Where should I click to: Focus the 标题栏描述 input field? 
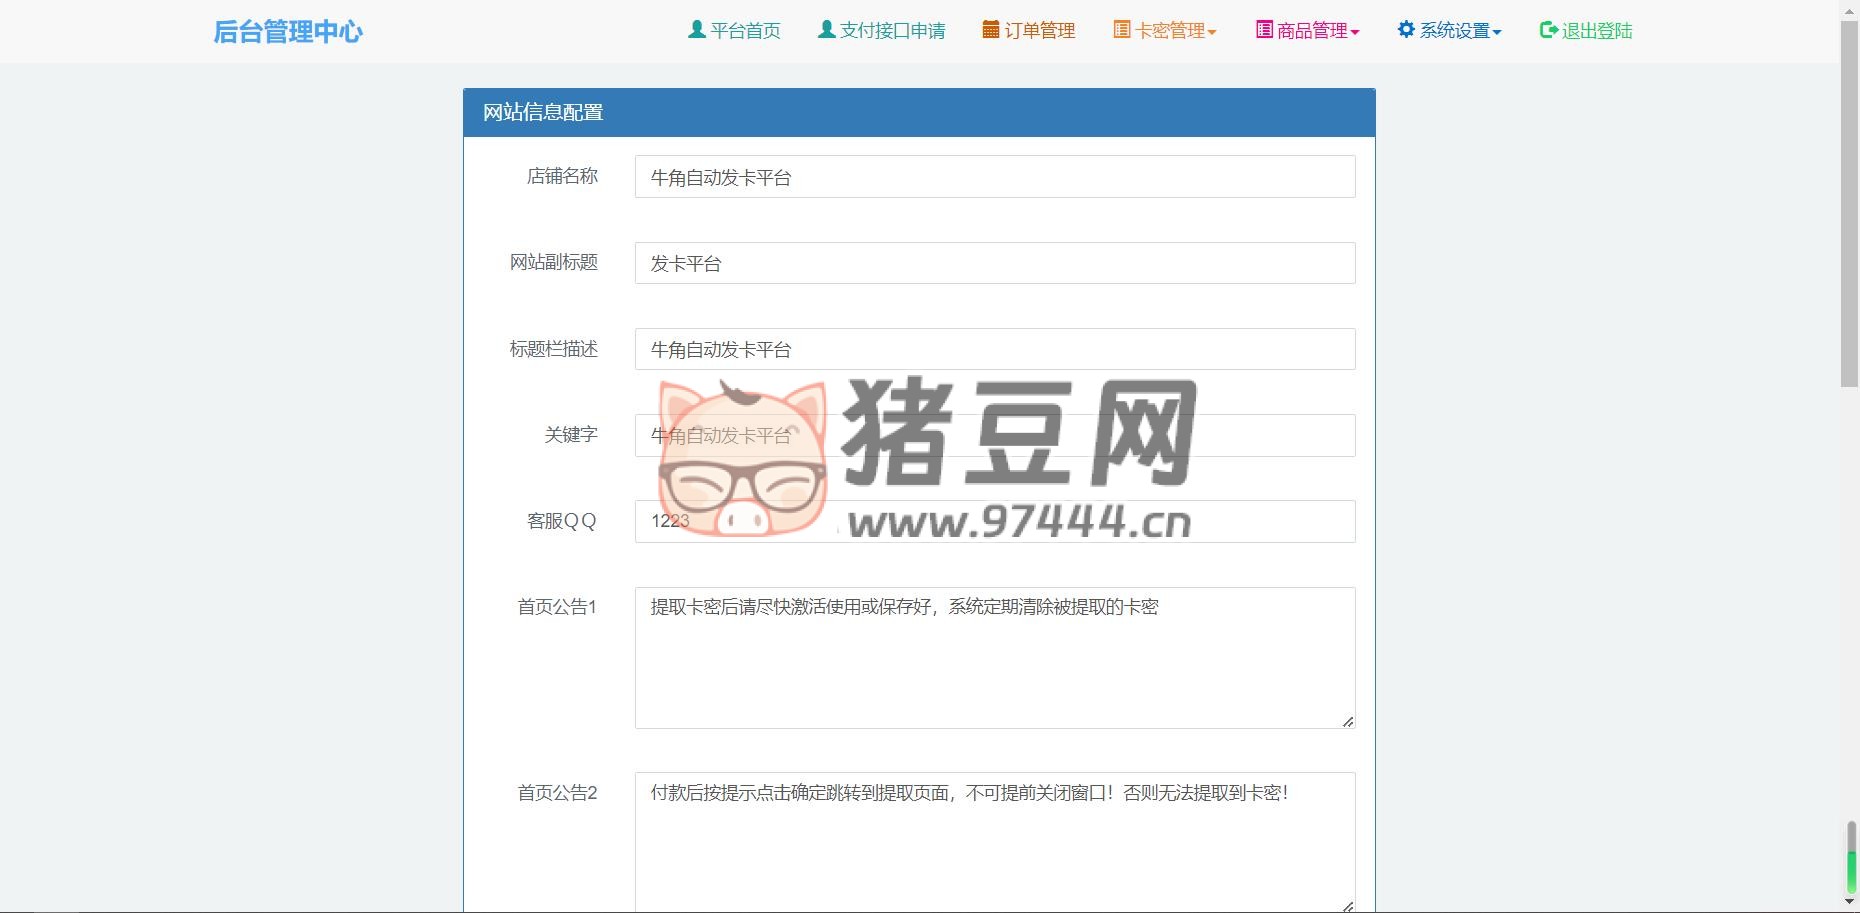(x=995, y=349)
